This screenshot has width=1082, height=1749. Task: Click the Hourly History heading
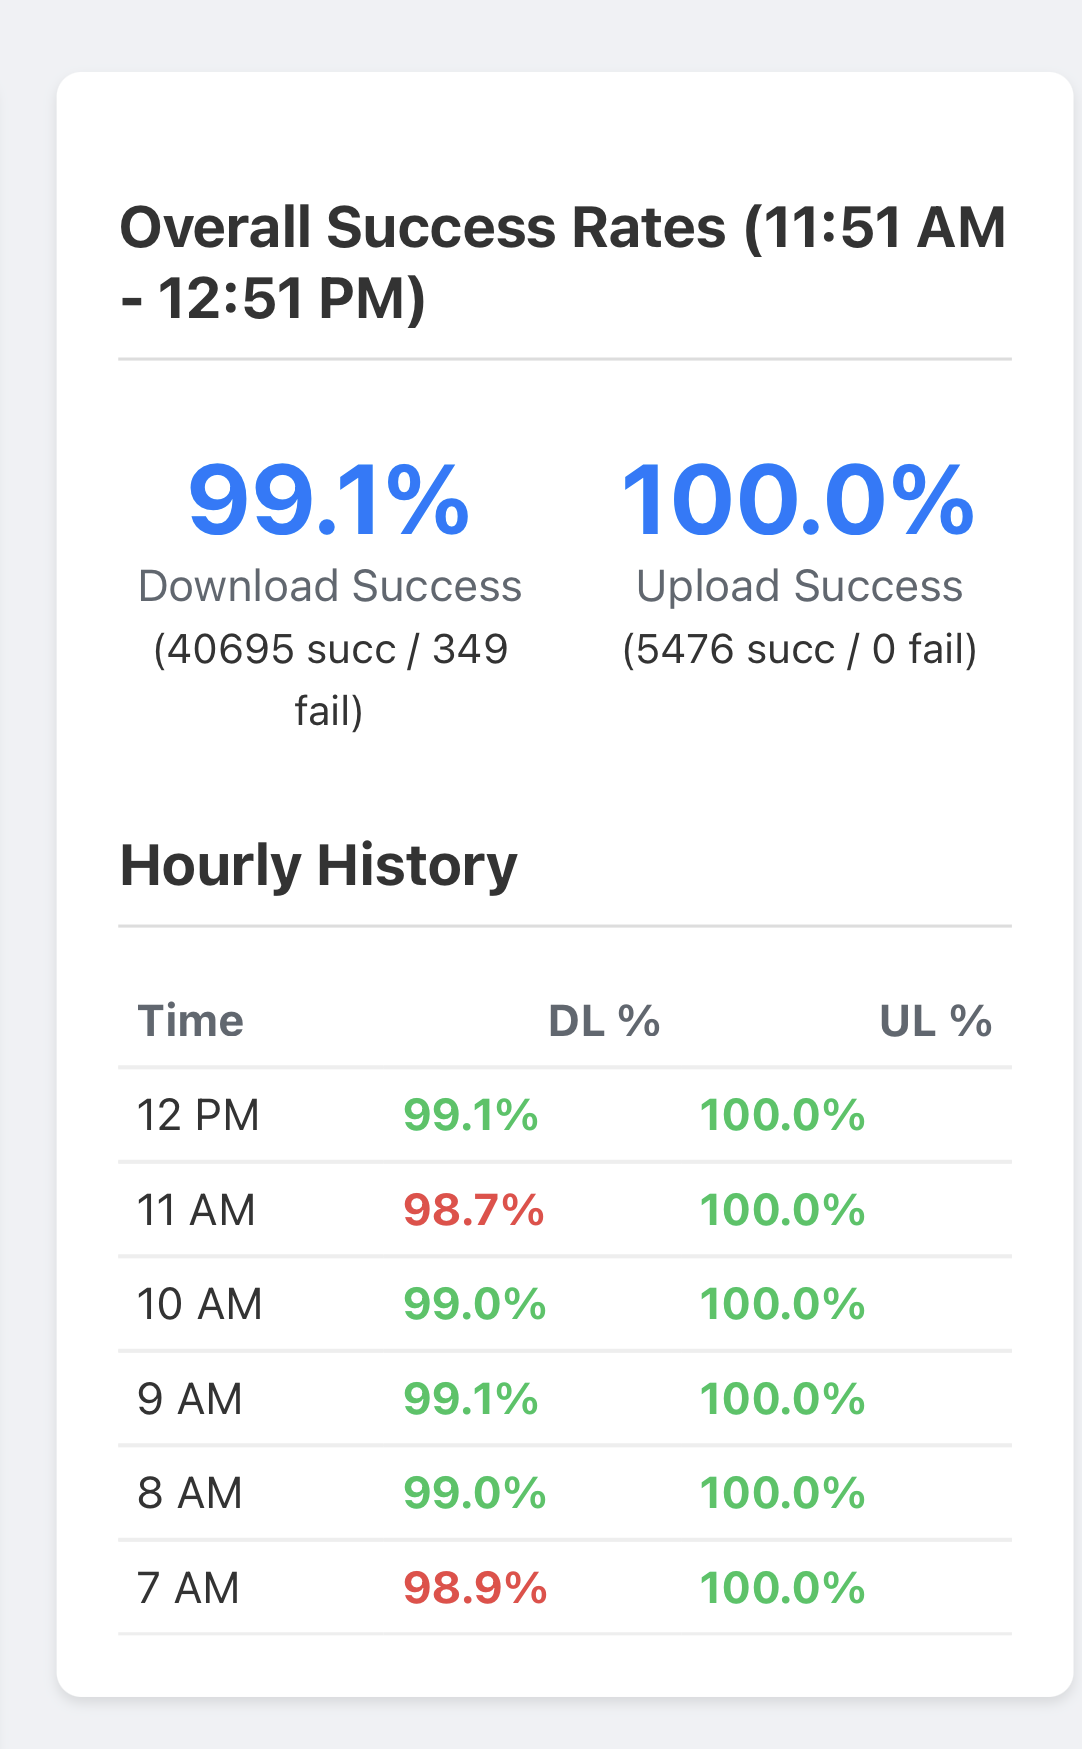click(x=318, y=865)
